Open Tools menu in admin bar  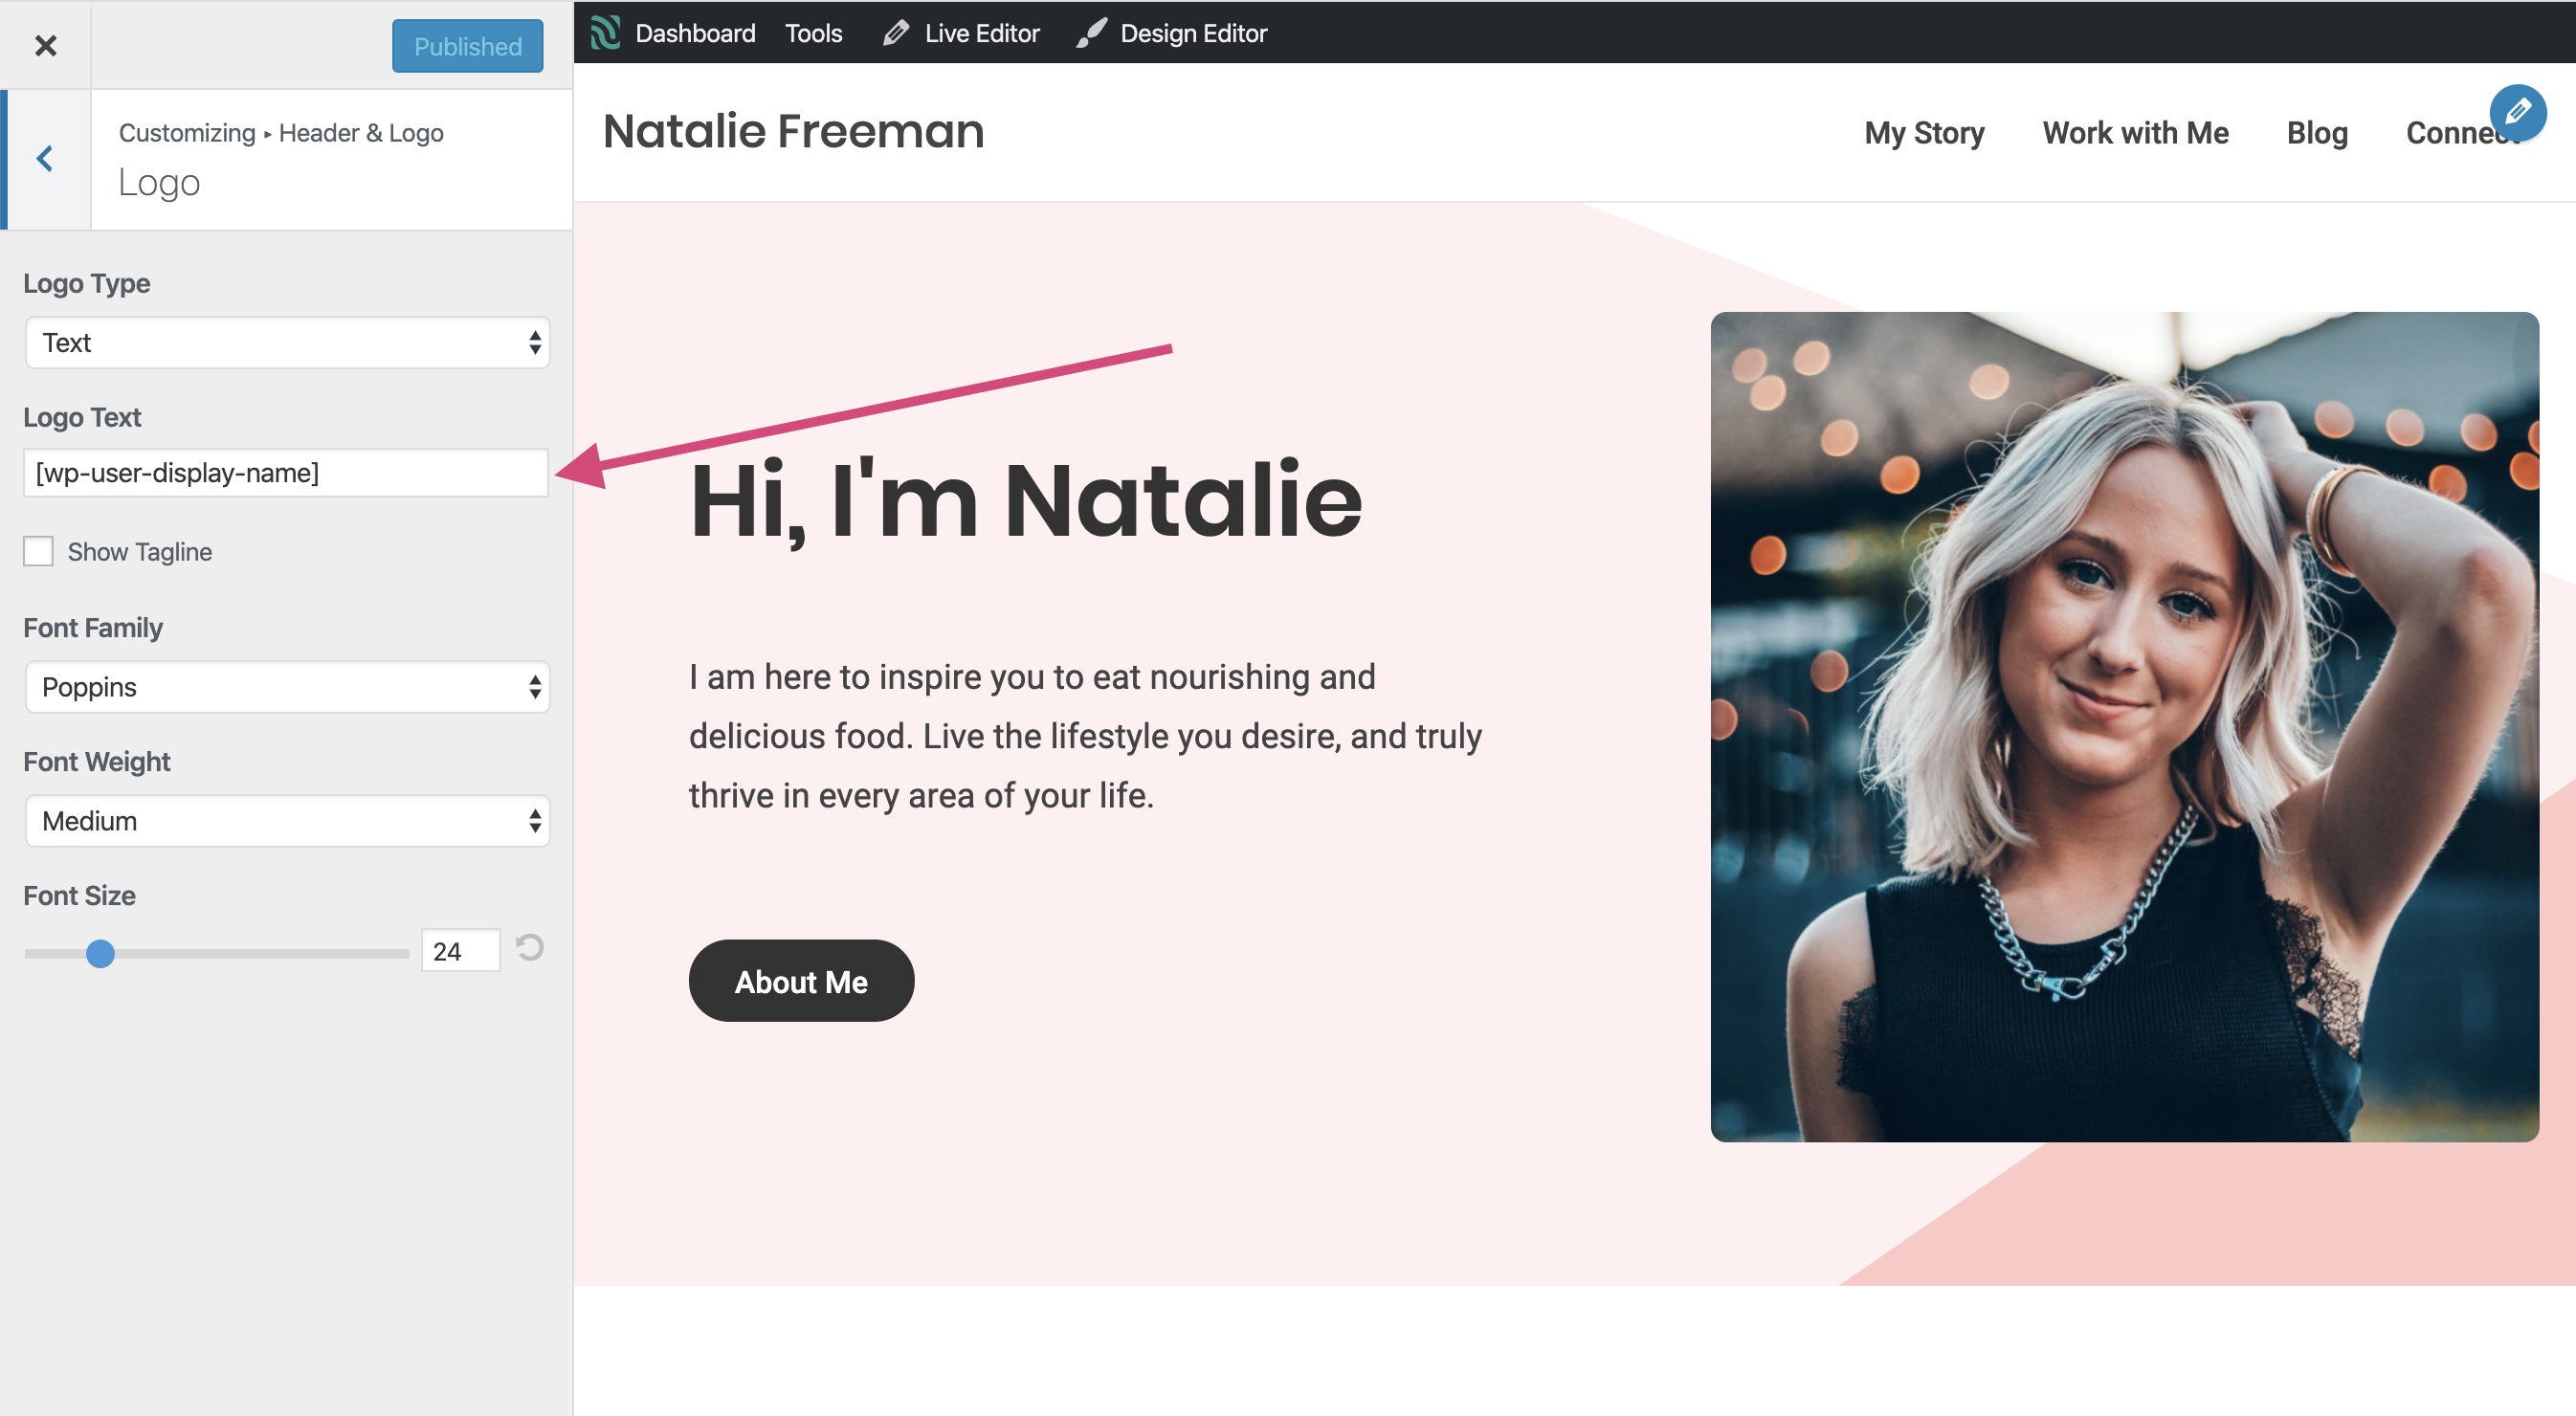[x=813, y=33]
